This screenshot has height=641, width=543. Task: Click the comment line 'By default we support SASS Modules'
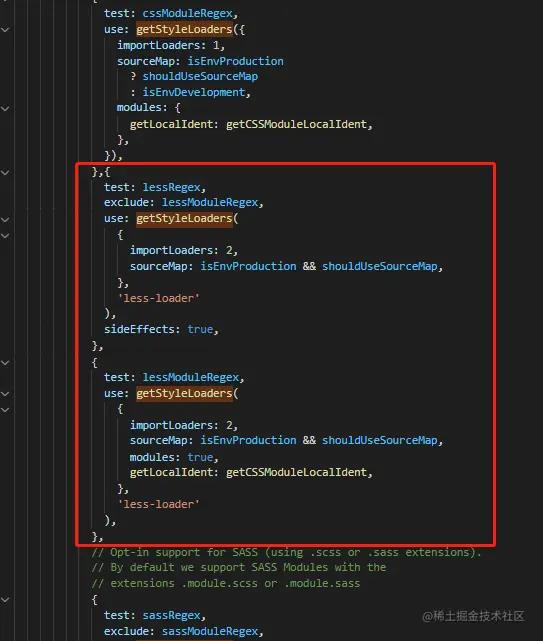tap(238, 567)
